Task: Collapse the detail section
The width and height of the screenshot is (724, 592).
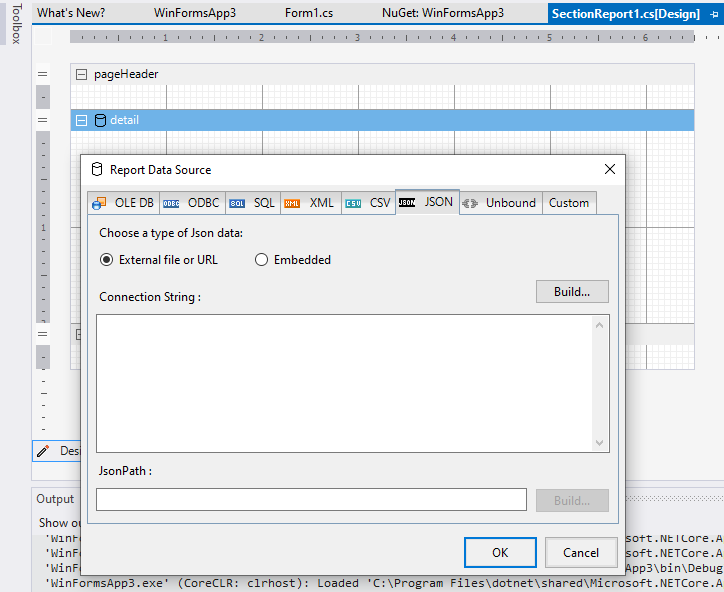Action: tap(82, 120)
